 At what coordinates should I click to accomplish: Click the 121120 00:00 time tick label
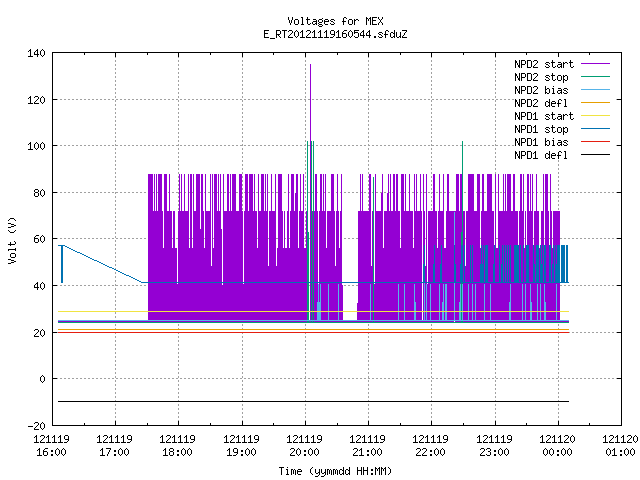pos(558,446)
